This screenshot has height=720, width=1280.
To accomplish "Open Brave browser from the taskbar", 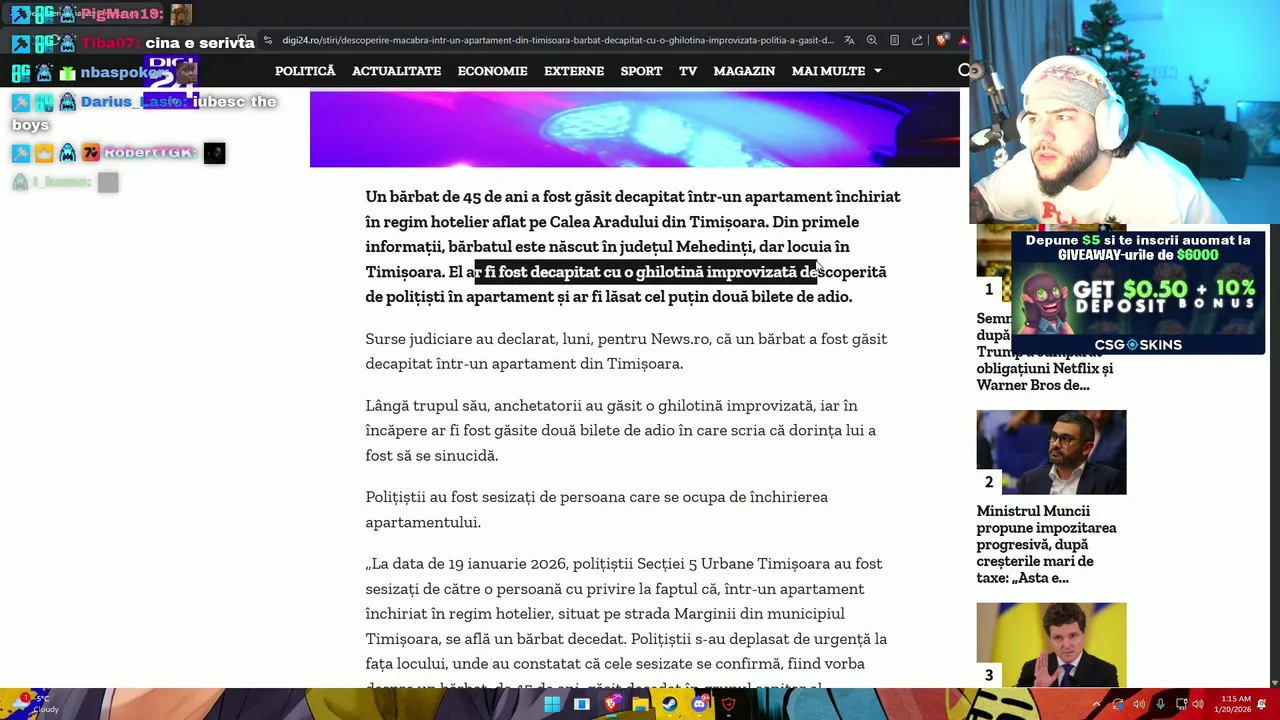I will 611,704.
